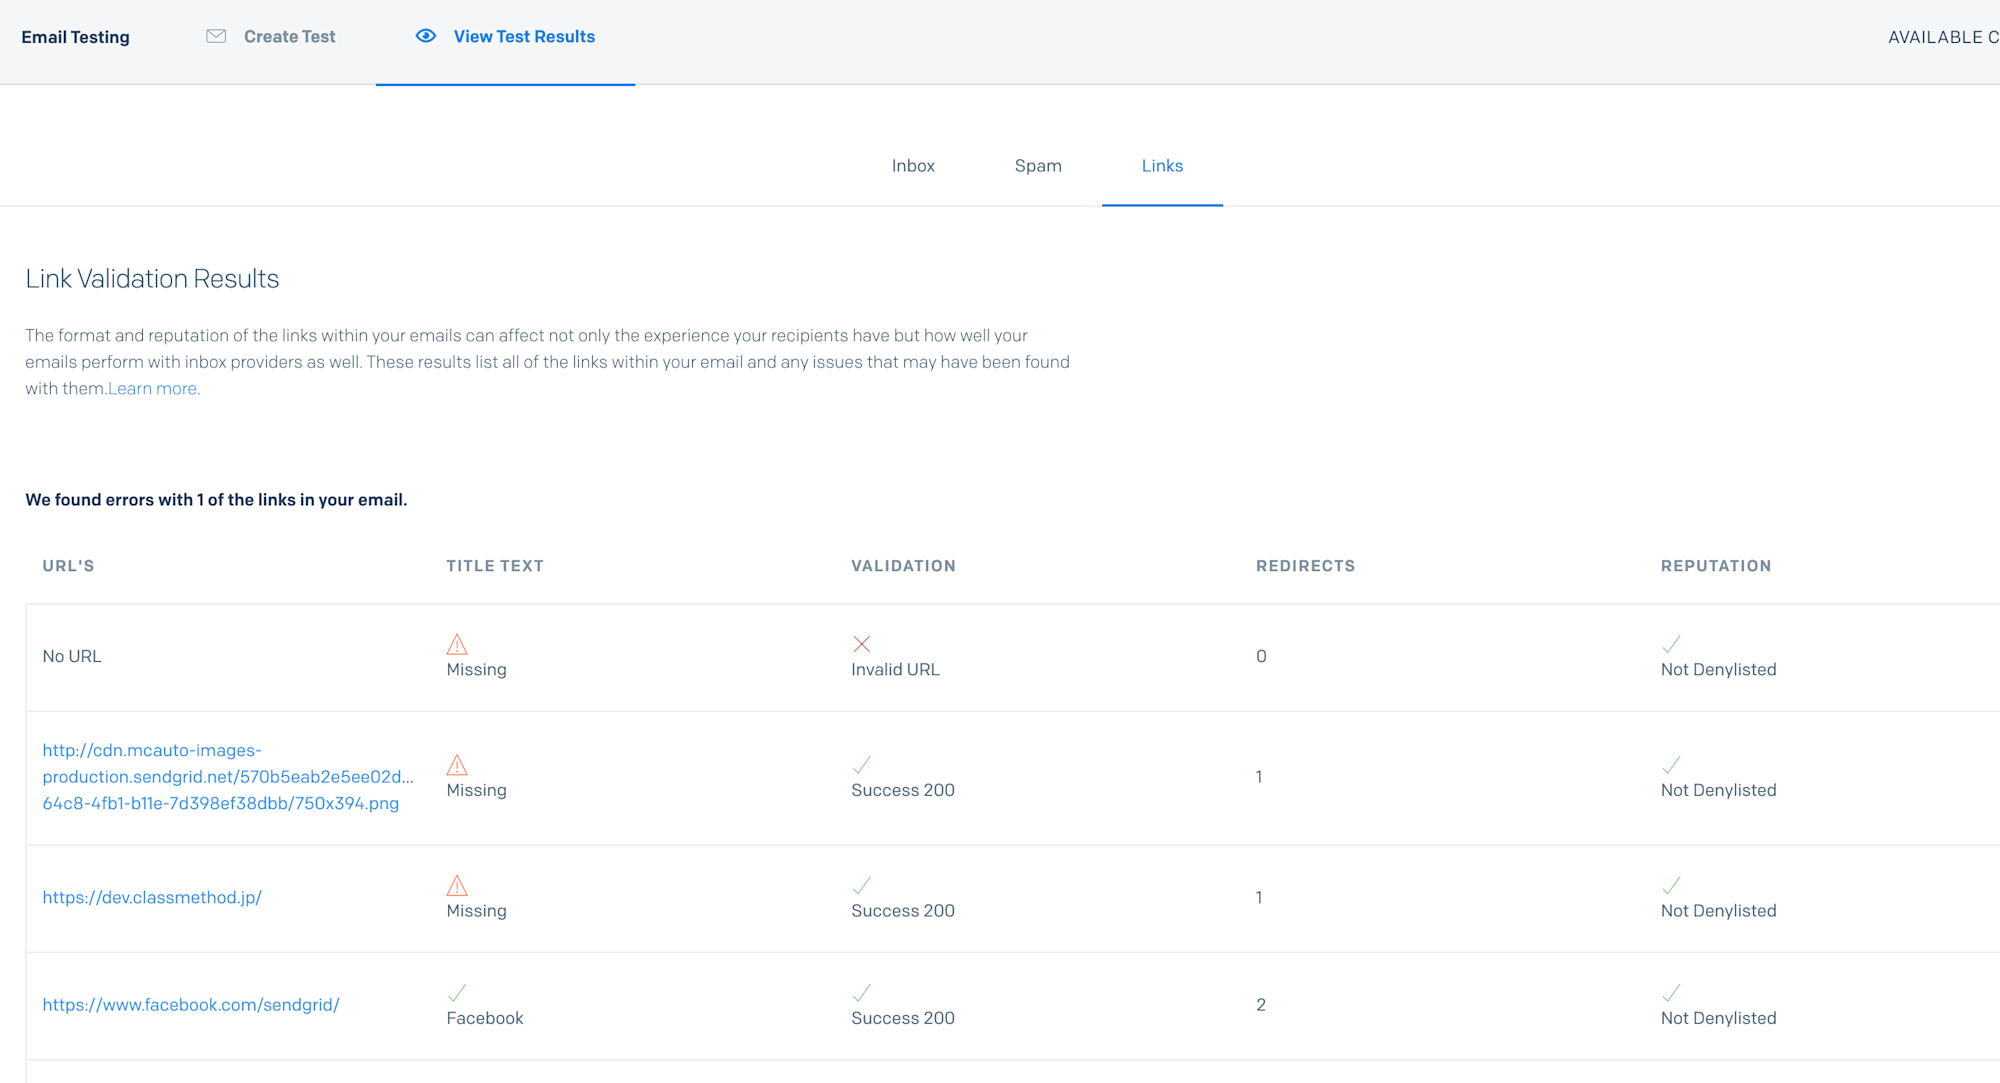Screen dimensions: 2000x1083
Task: Click red X Invalid URL icon
Action: (x=861, y=644)
